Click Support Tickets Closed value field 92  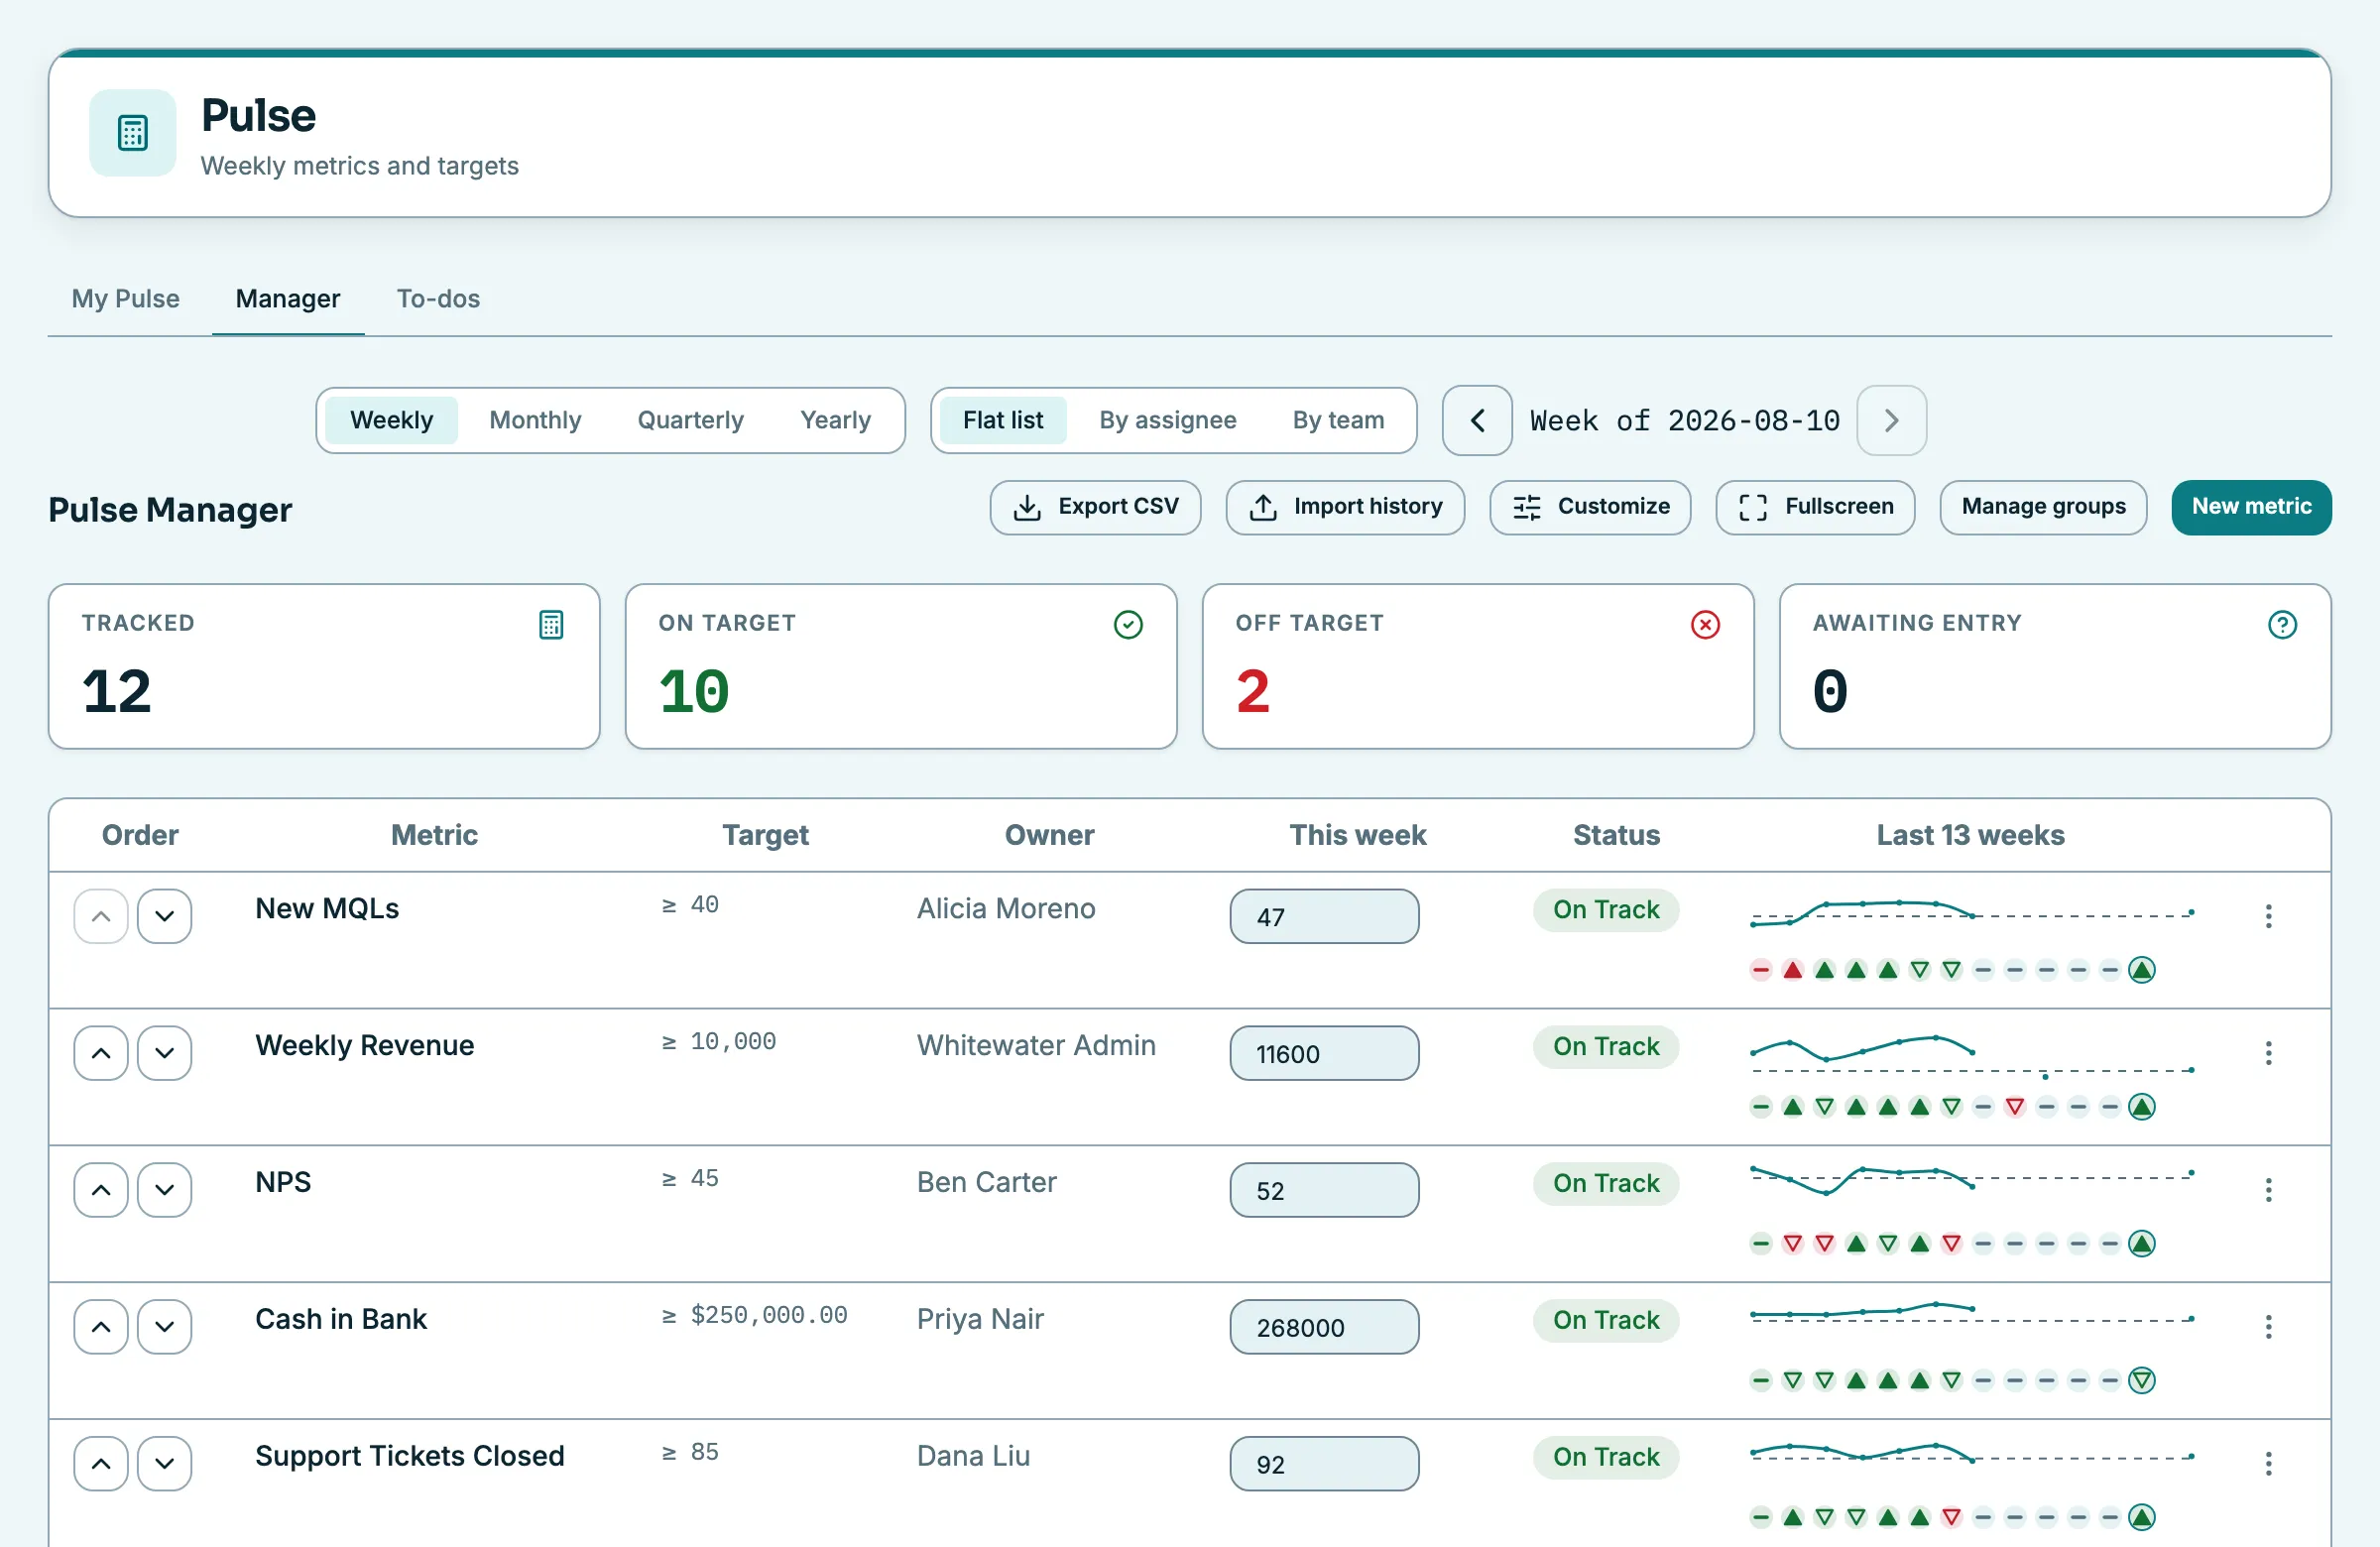pyautogui.click(x=1324, y=1464)
